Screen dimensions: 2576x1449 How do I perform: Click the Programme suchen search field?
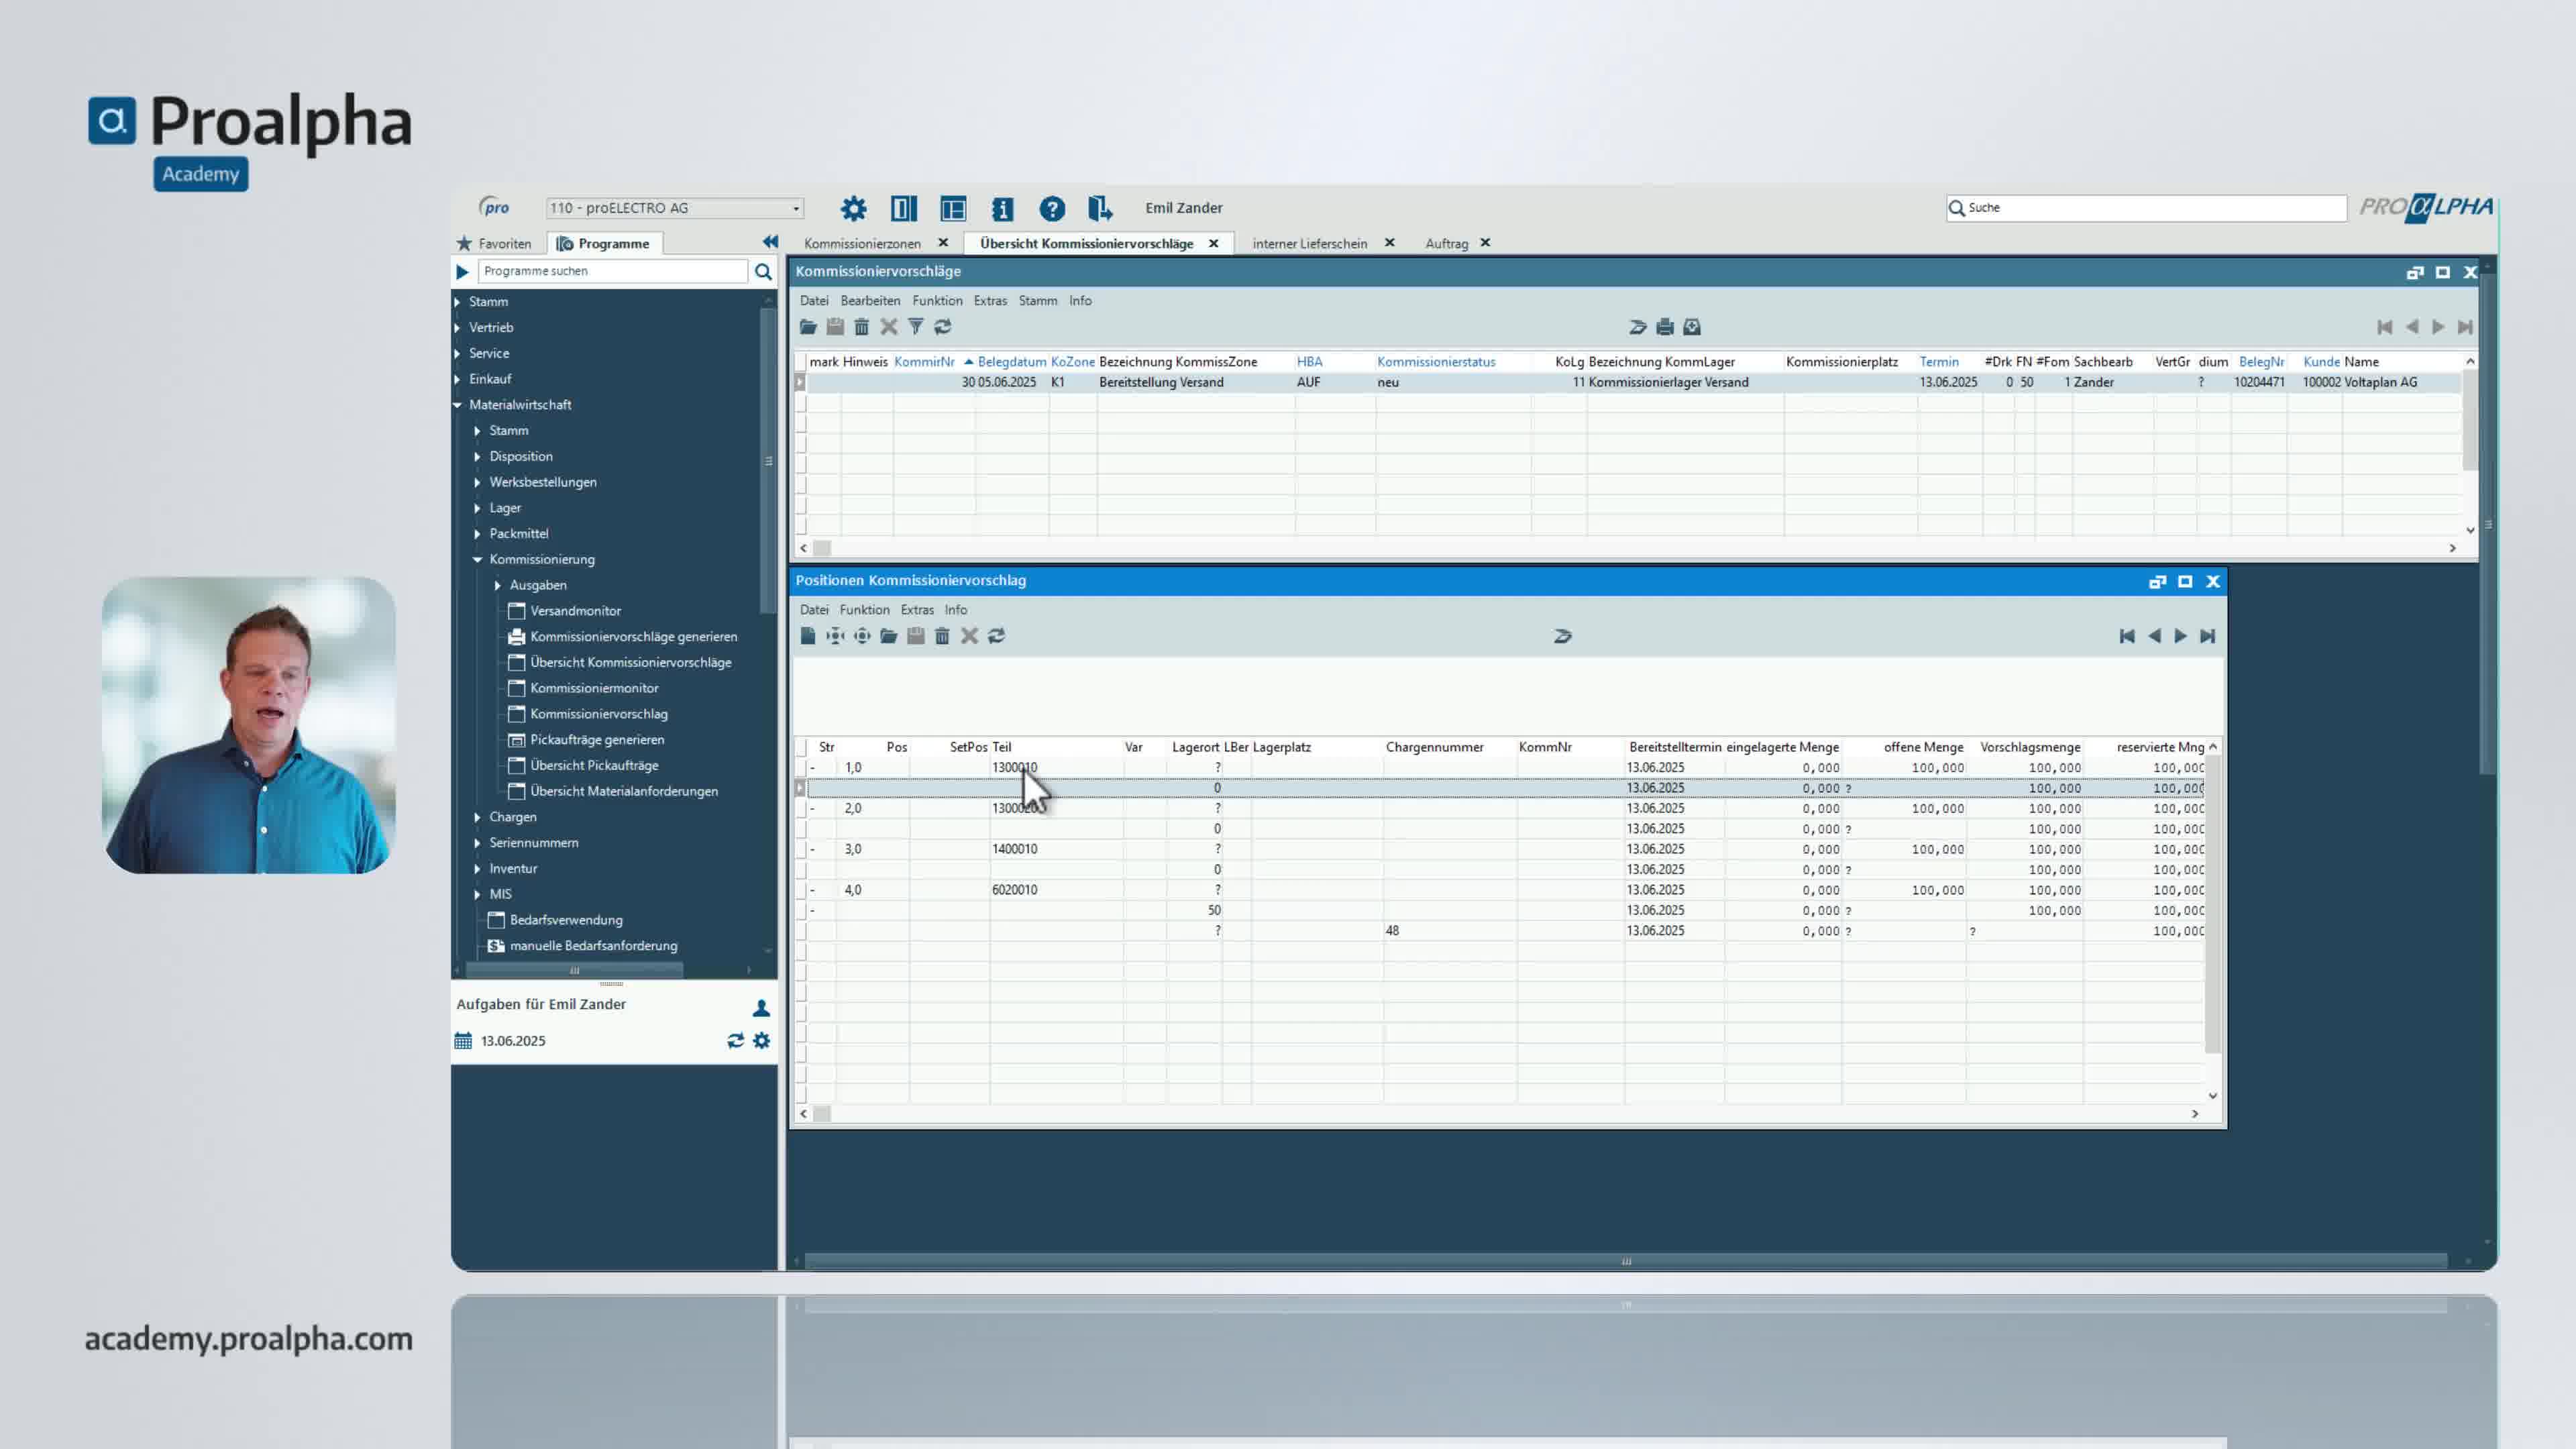pos(612,271)
